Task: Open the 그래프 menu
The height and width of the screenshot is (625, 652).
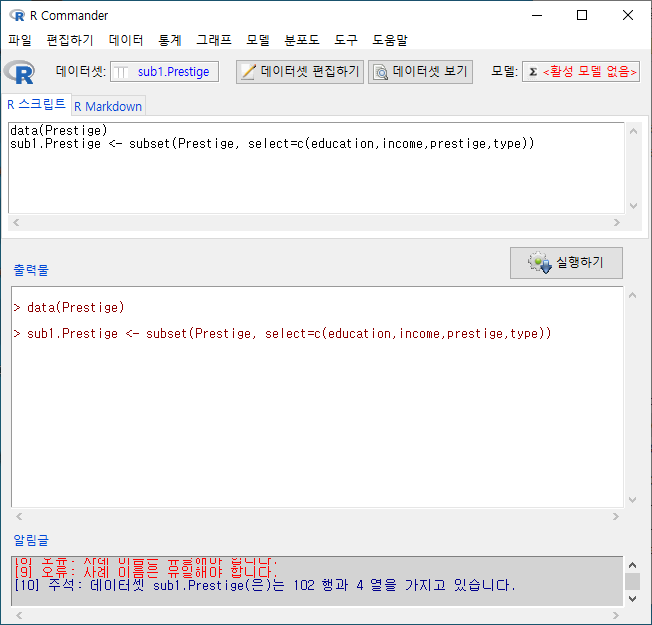Action: [x=214, y=40]
